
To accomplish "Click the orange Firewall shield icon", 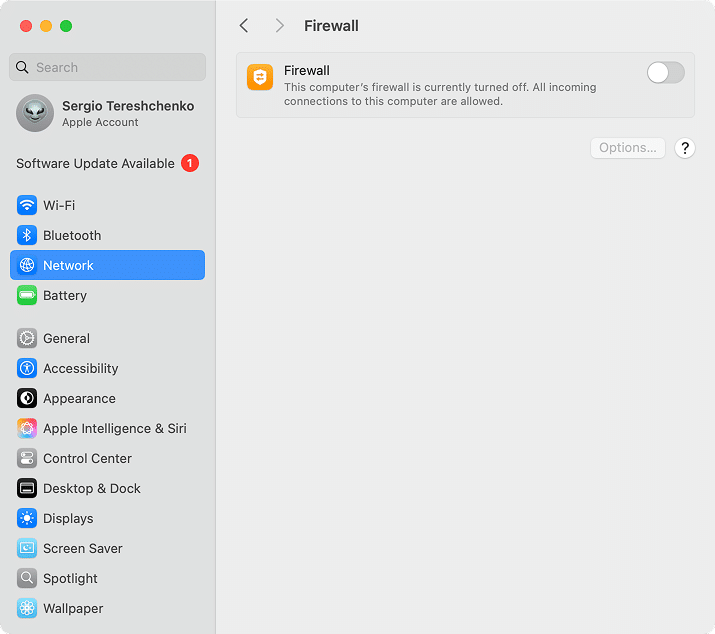I will [x=260, y=78].
